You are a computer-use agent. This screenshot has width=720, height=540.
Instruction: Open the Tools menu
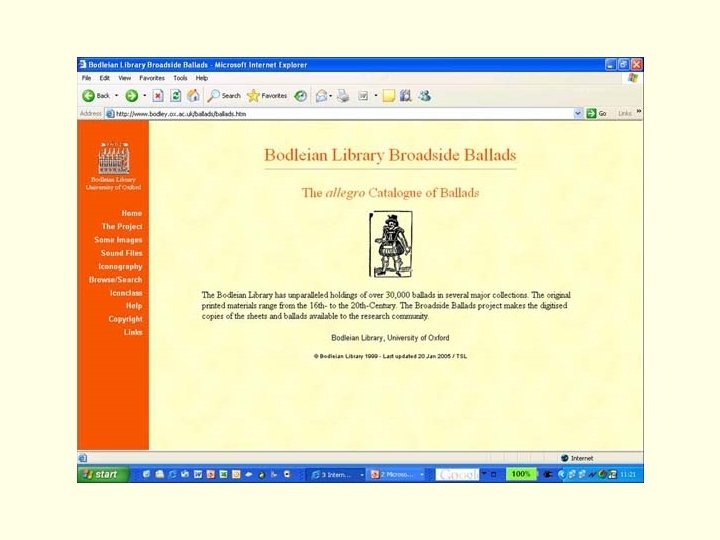pyautogui.click(x=180, y=78)
